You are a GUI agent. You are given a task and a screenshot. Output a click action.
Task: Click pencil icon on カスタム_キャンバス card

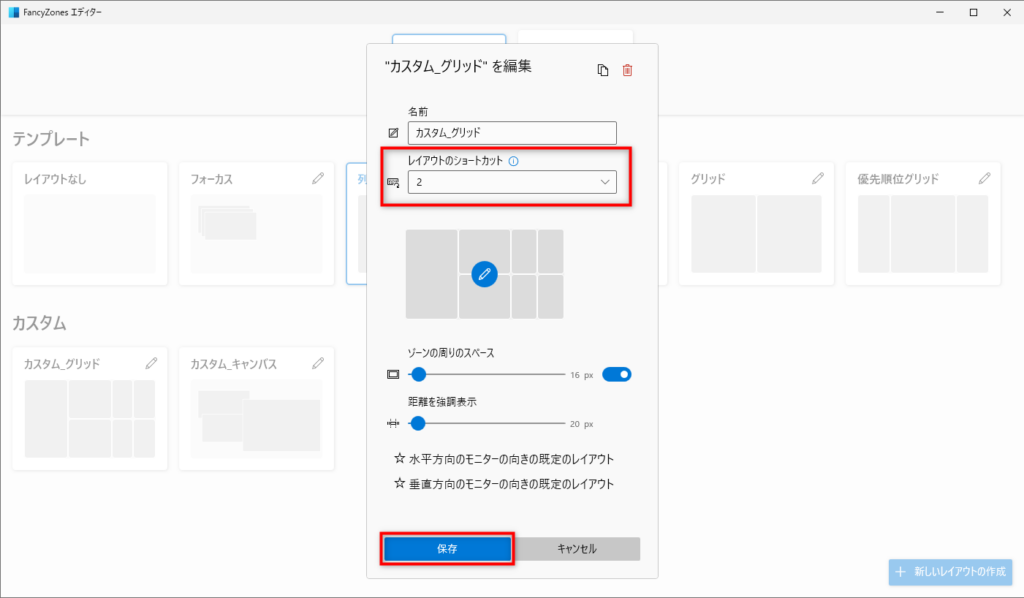[318, 363]
